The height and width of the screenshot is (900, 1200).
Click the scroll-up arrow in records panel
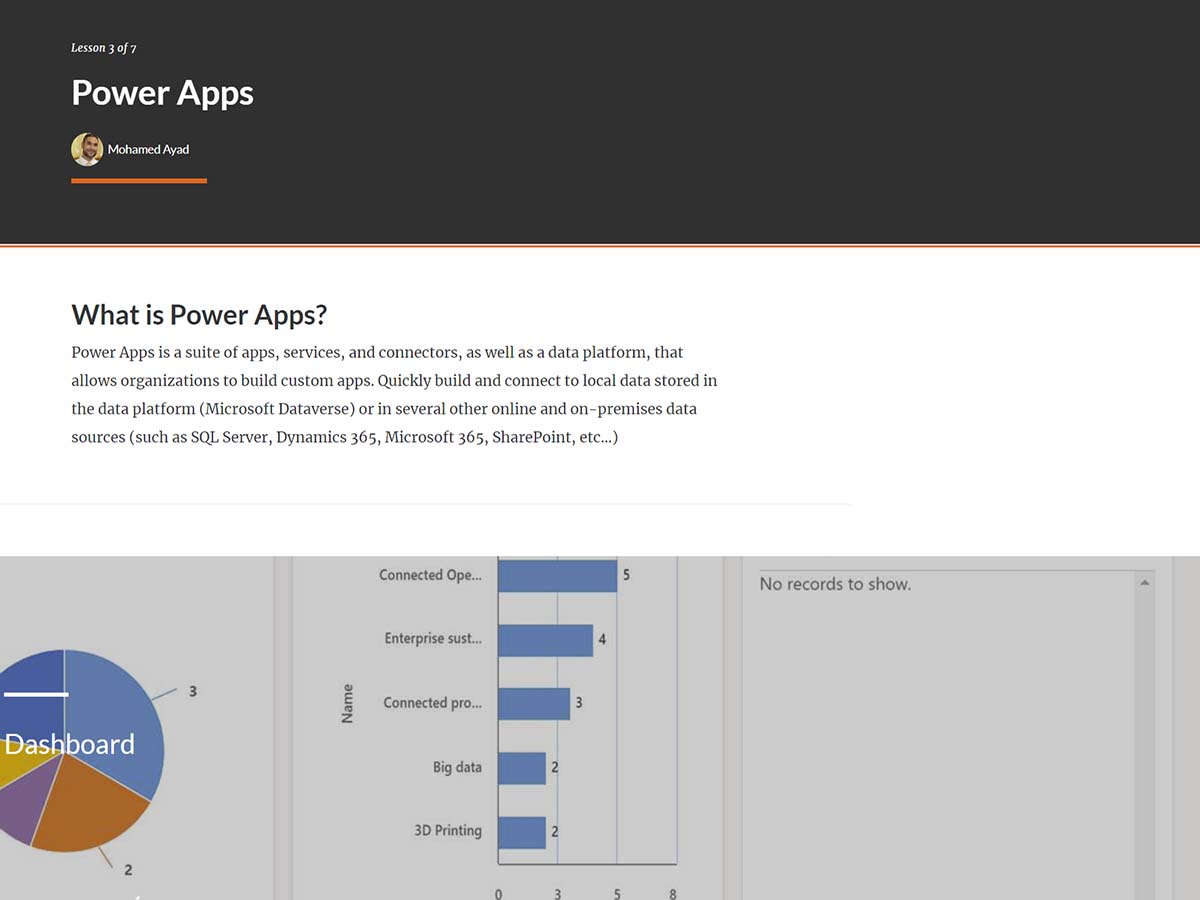[x=1145, y=583]
